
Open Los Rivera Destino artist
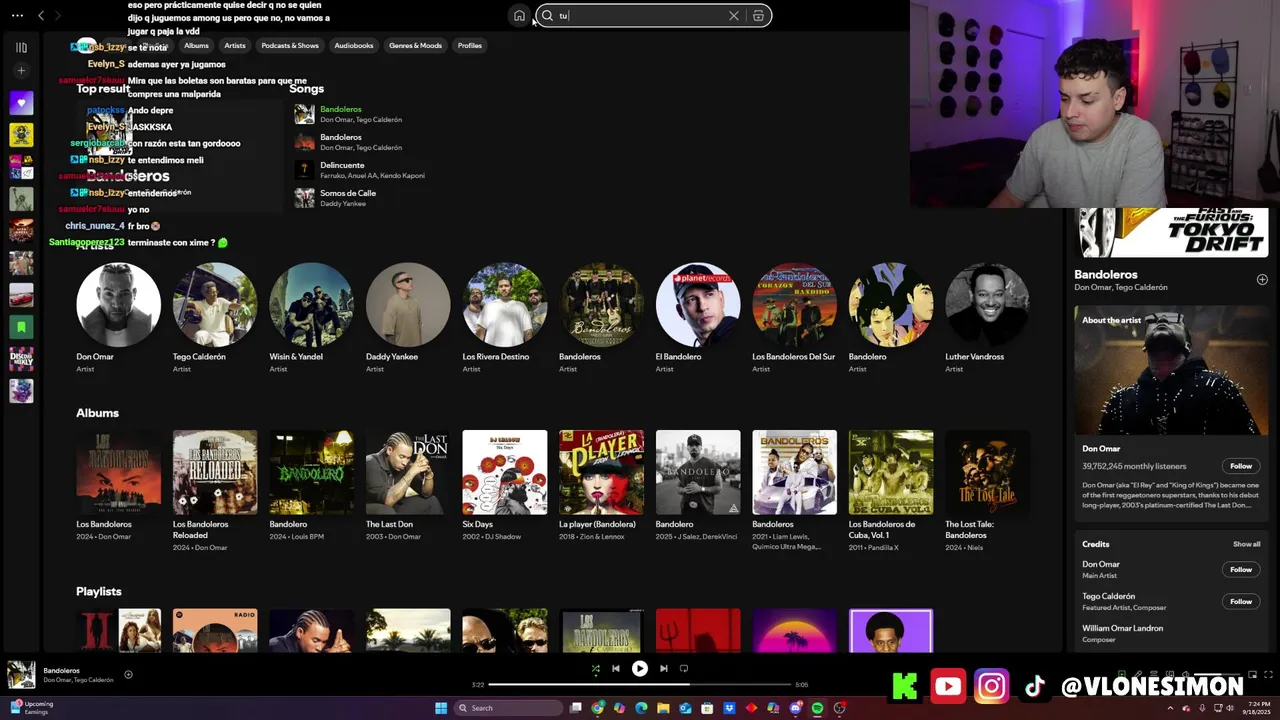[x=505, y=305]
